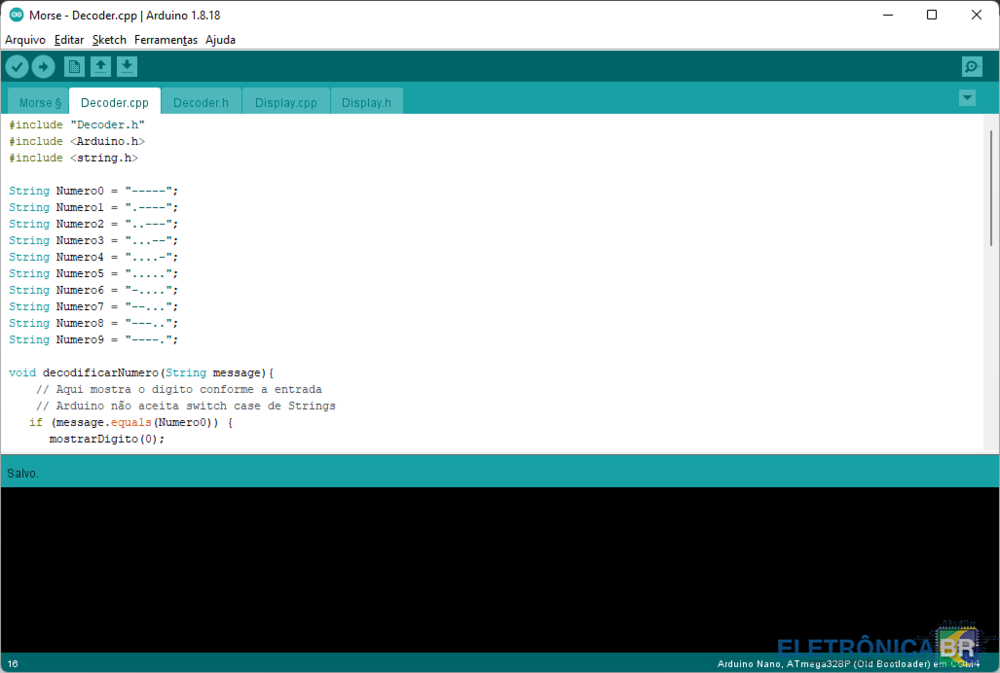
Task: Switch to the Morse tab
Action: pyautogui.click(x=39, y=102)
